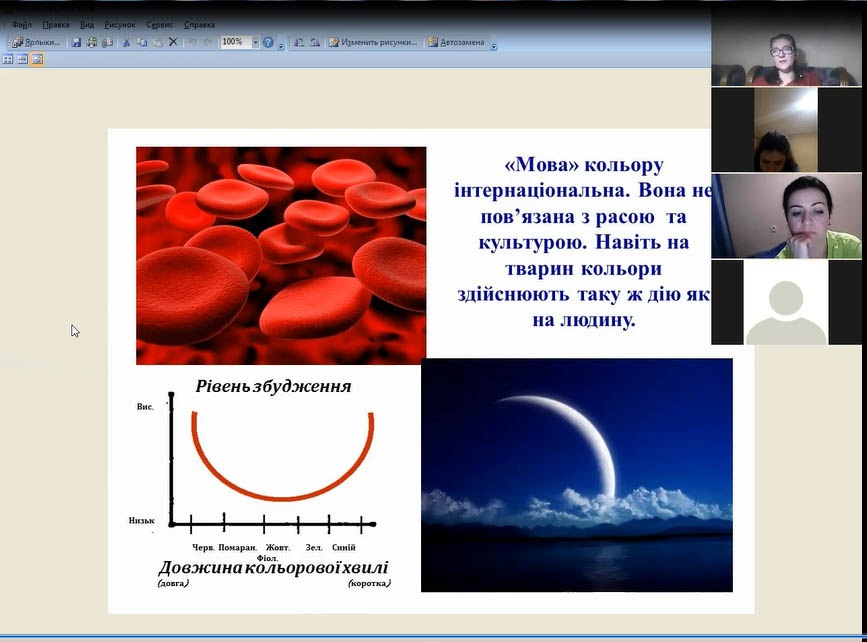867x642 pixels.
Task: Rotate the picture left
Action: 298,42
